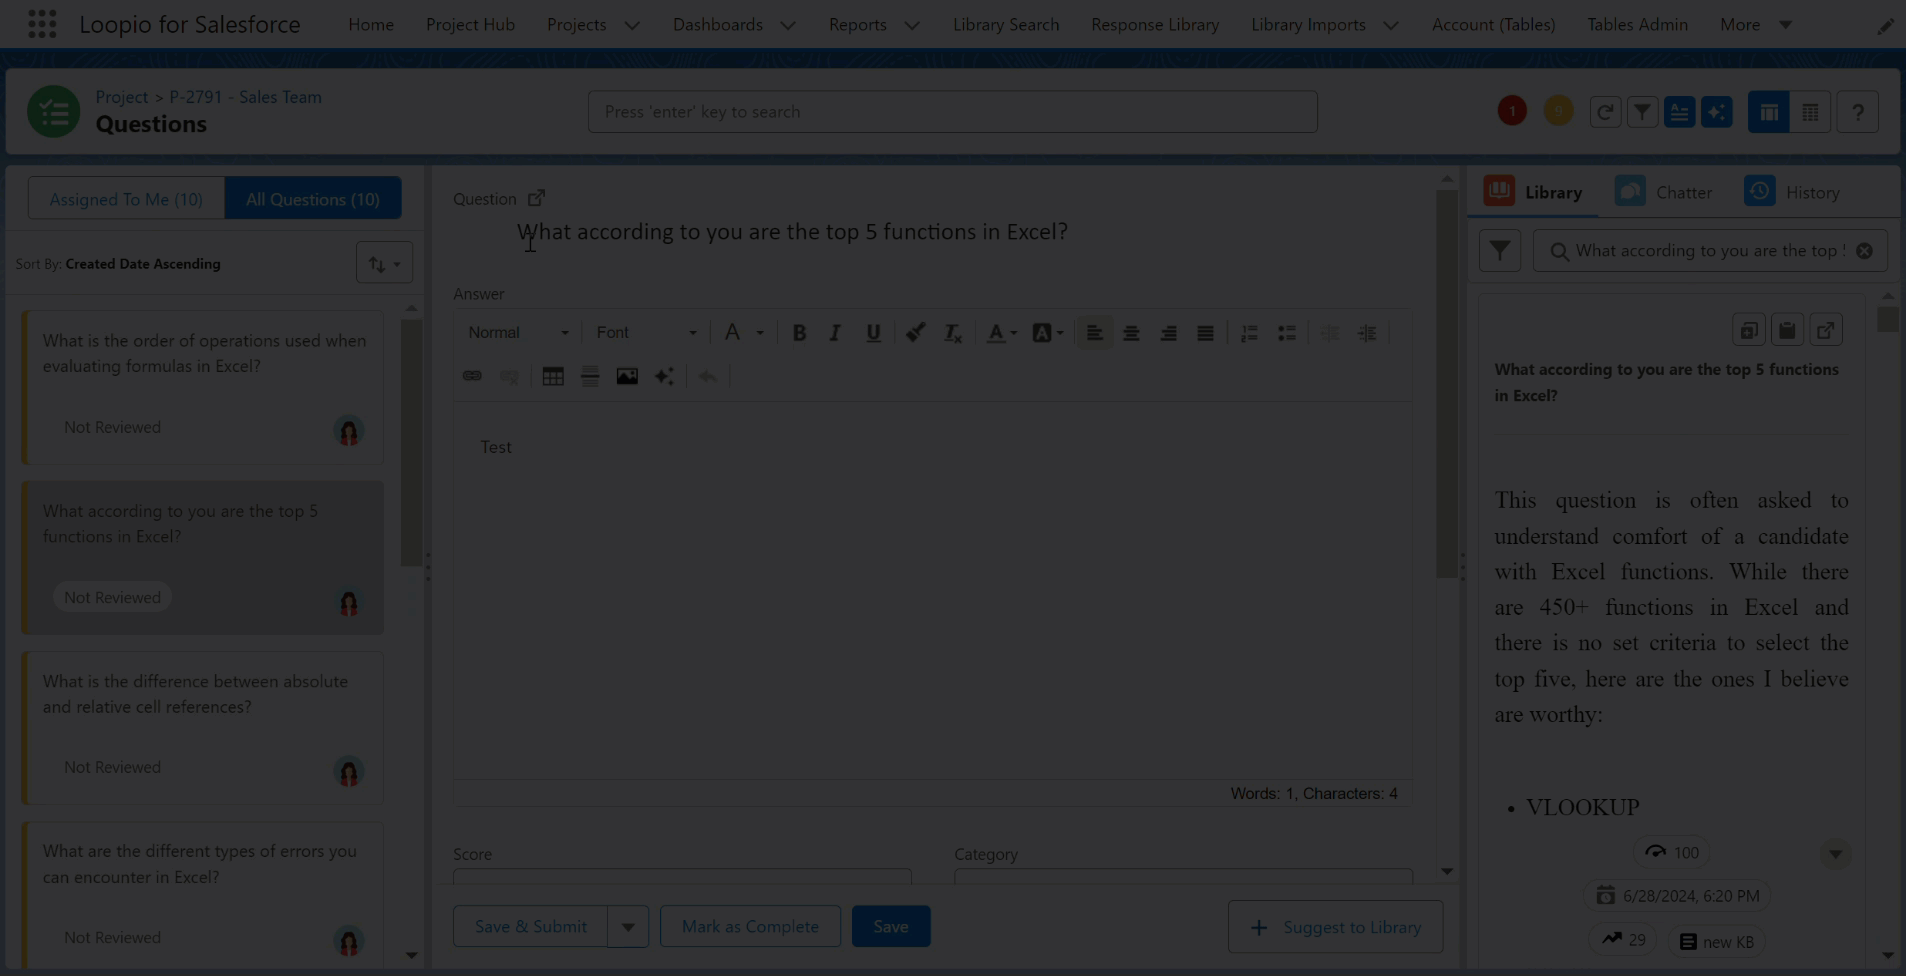Create a numbered list in the editor
Image resolution: width=1906 pixels, height=976 pixels.
click(1249, 333)
